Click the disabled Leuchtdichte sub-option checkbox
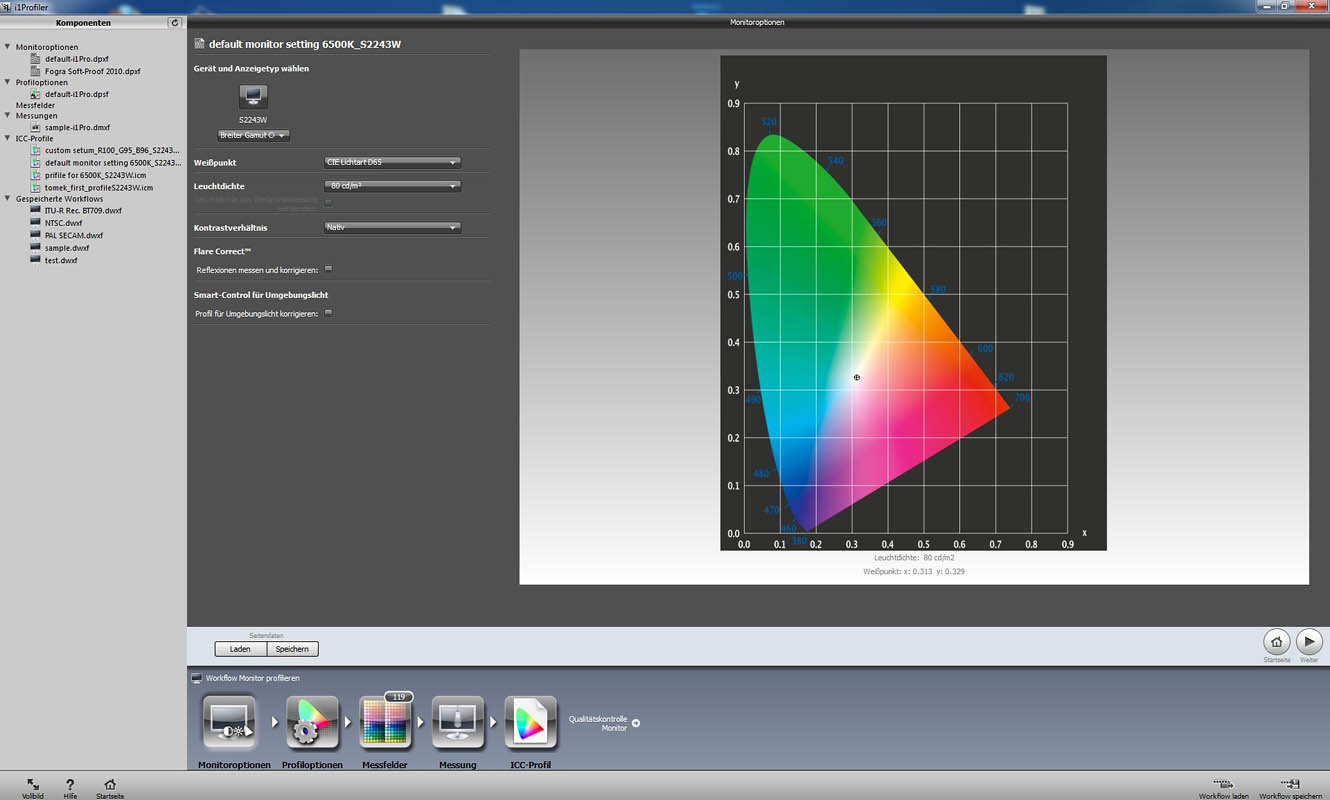This screenshot has height=800, width=1330. (x=328, y=202)
